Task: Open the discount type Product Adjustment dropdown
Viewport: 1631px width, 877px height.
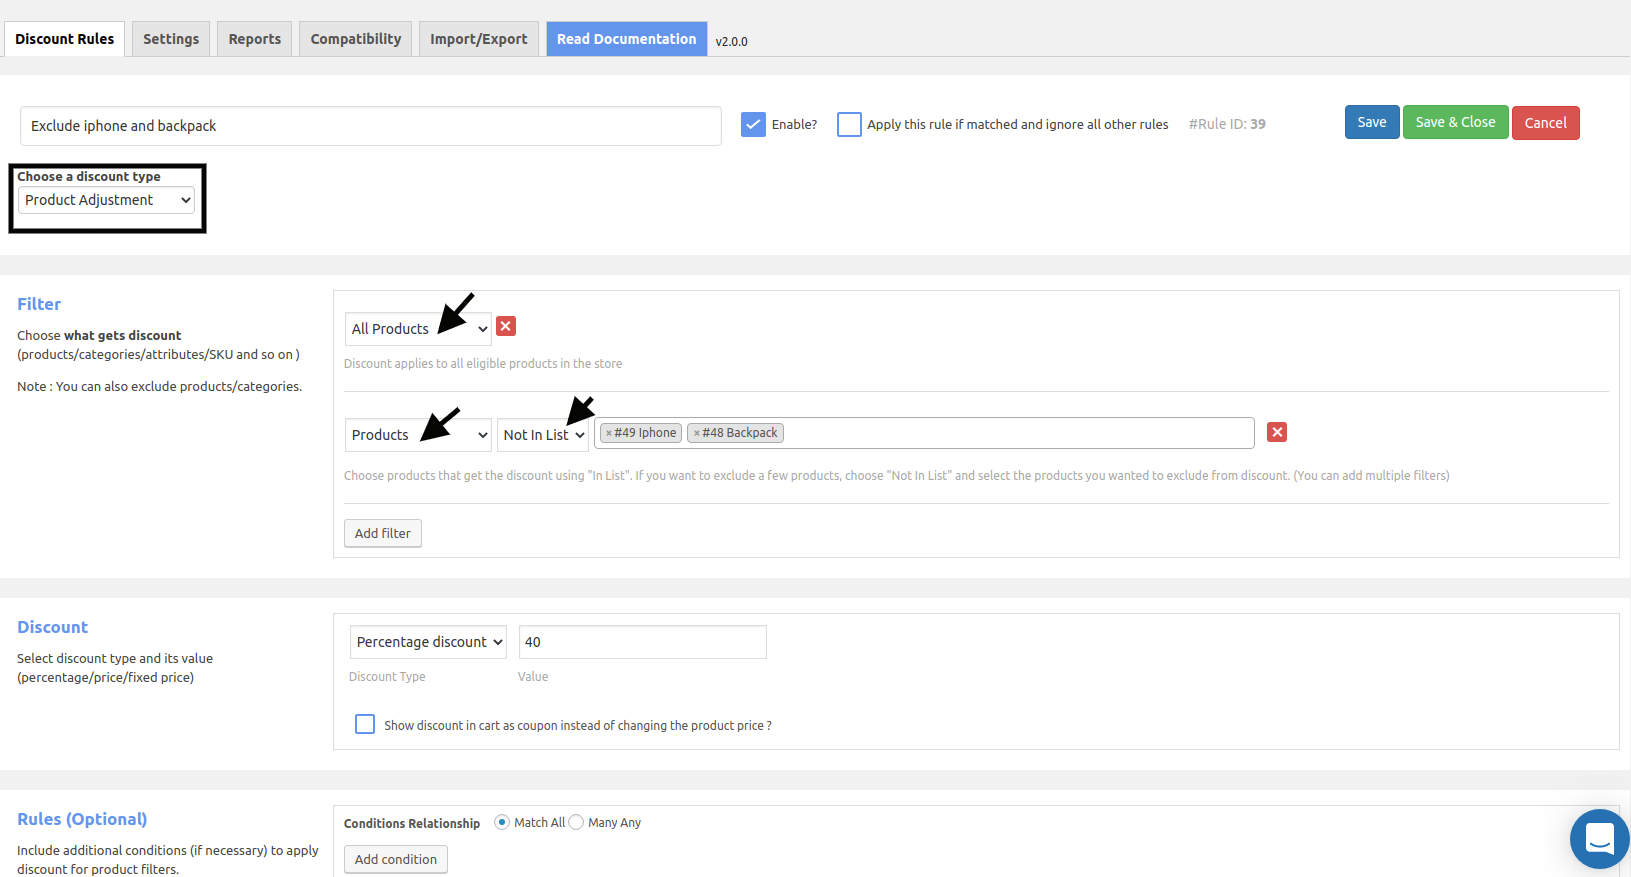Action: coord(106,200)
